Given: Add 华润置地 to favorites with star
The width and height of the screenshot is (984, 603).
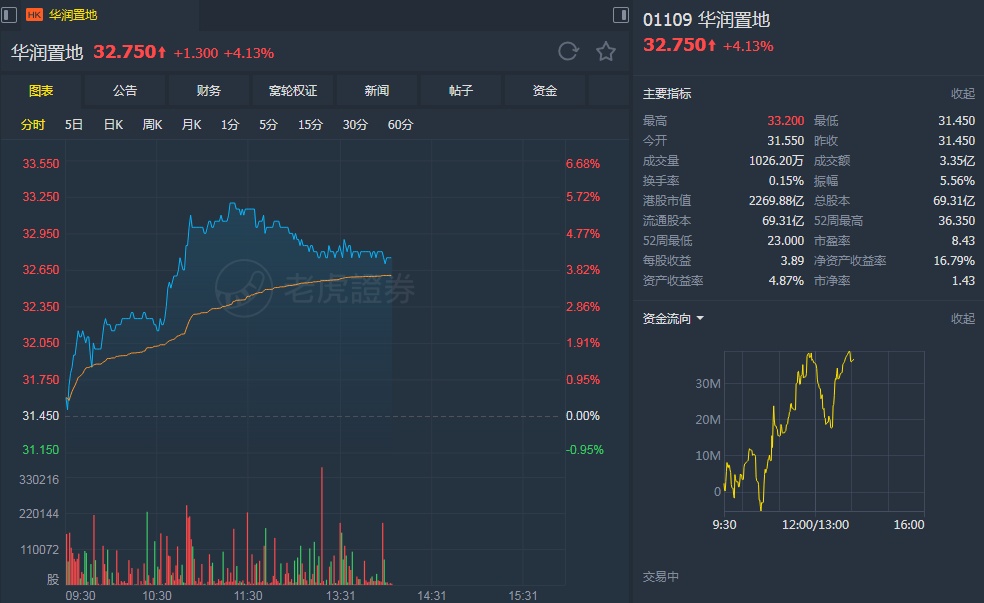Looking at the screenshot, I should [606, 52].
